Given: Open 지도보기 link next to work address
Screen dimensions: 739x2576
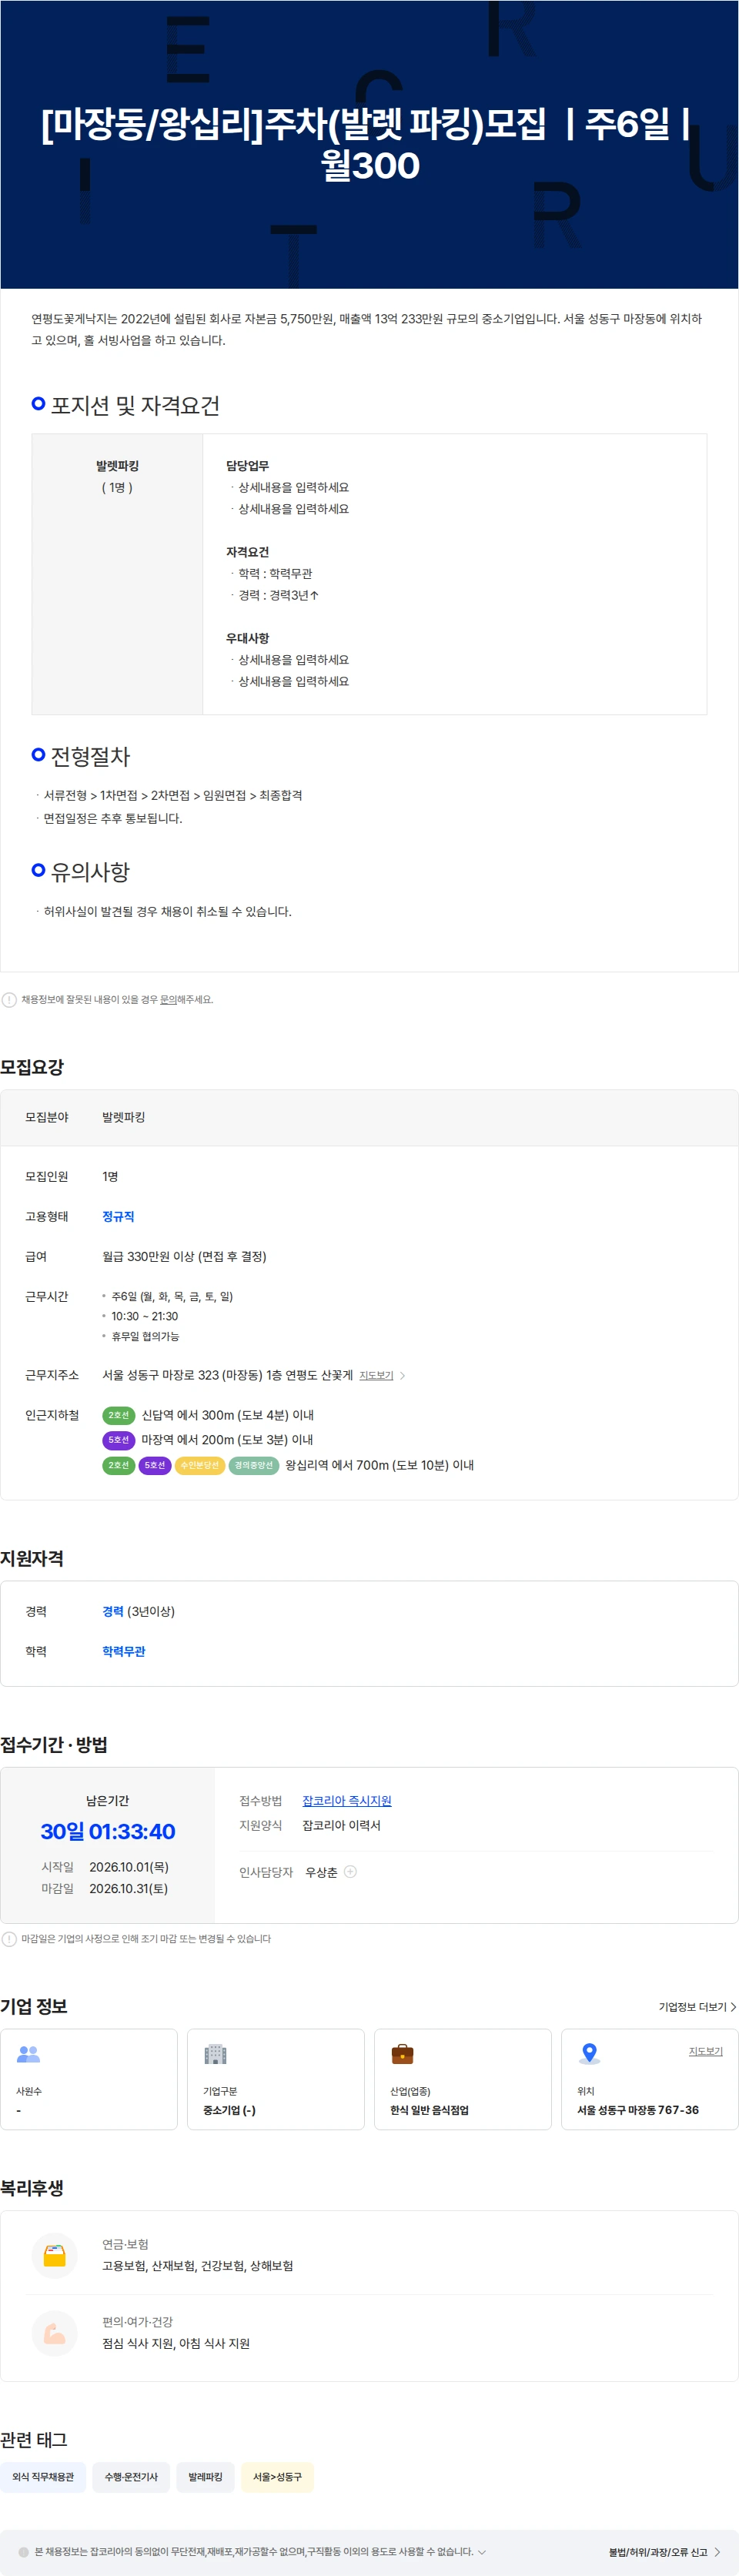Looking at the screenshot, I should point(376,1376).
